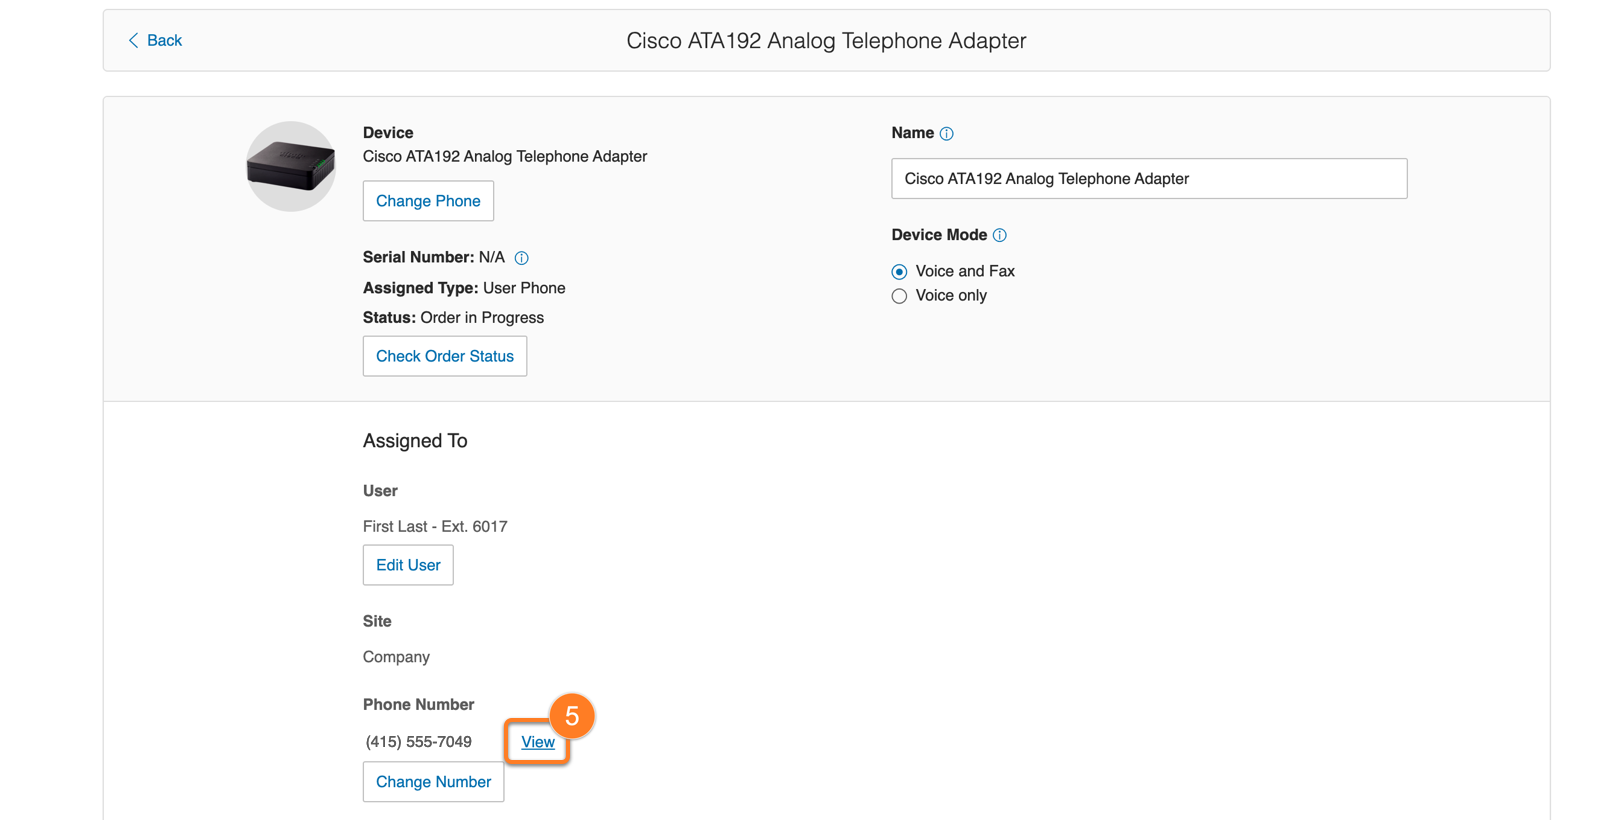Click the info icon beside Device Mode

tap(999, 236)
